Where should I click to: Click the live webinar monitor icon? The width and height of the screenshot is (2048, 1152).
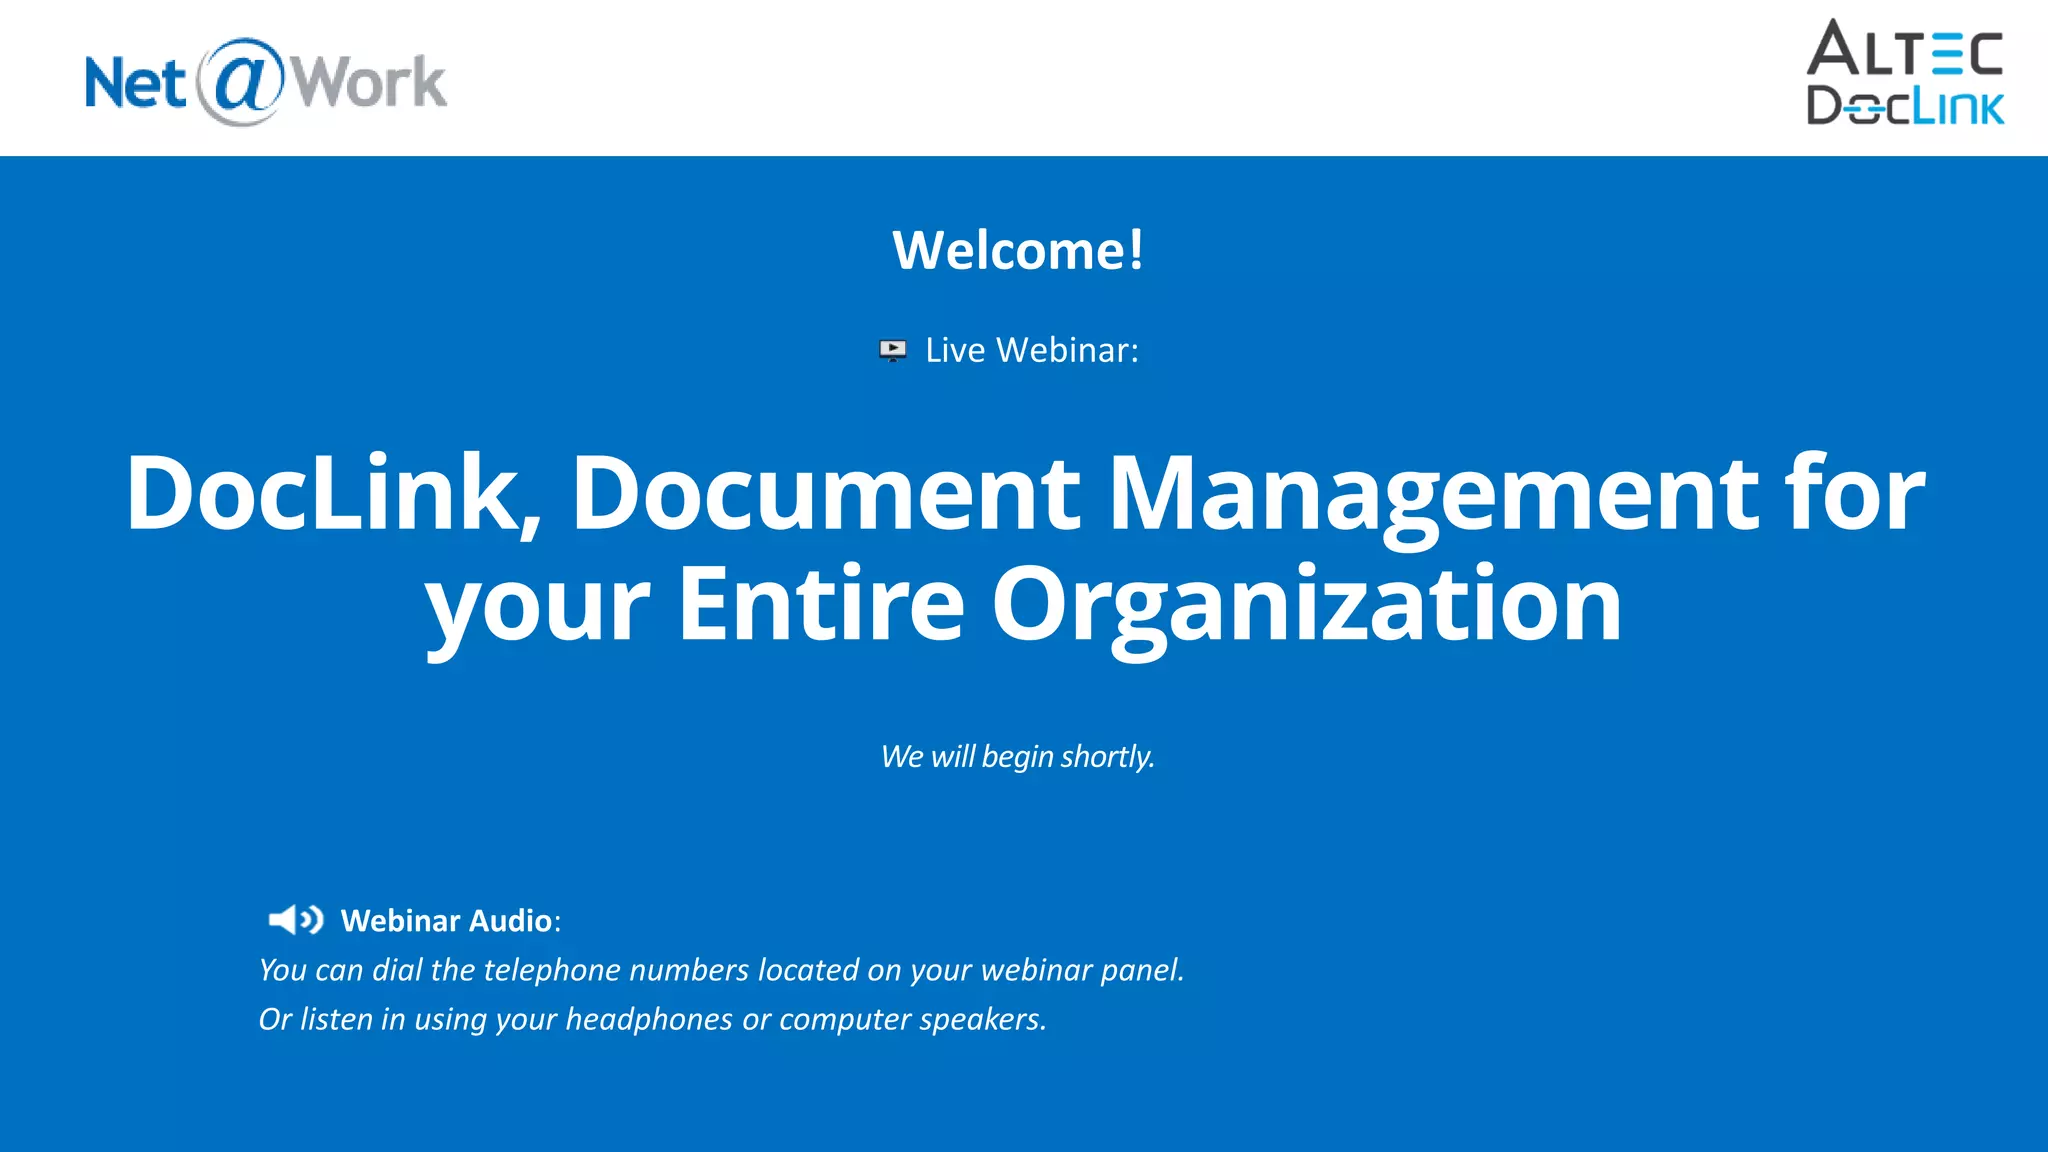(x=892, y=350)
